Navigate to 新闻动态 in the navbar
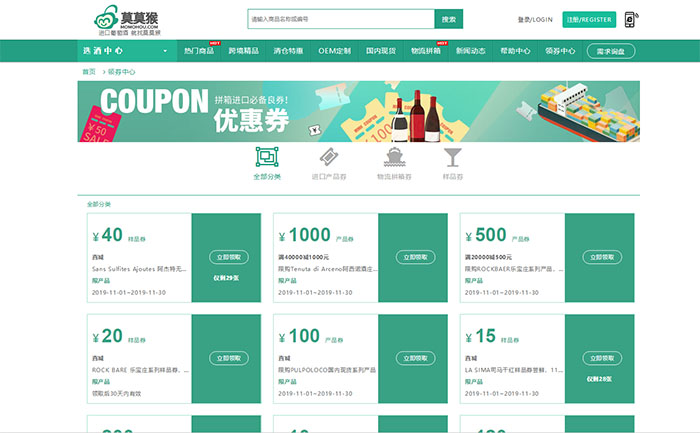This screenshot has width=700, height=433. click(470, 50)
